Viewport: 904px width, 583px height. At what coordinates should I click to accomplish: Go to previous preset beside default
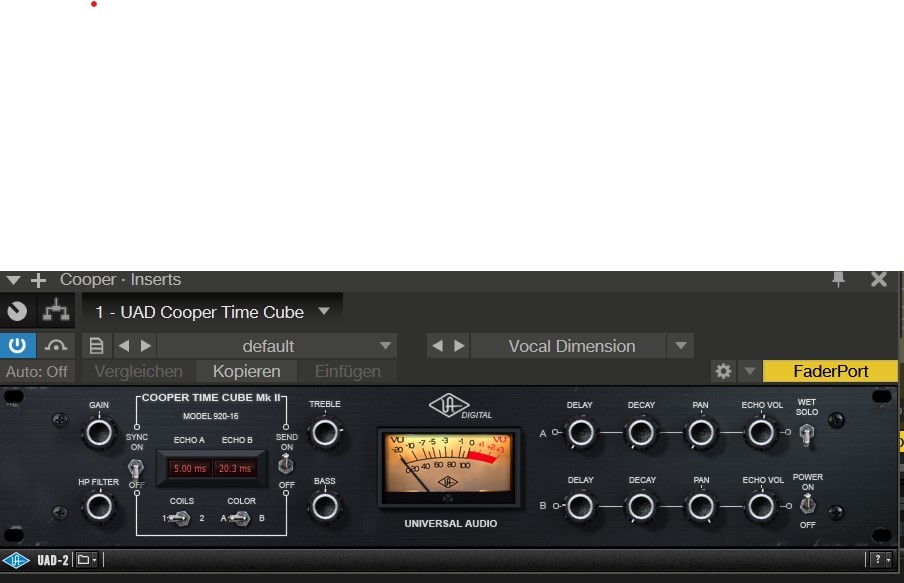(124, 346)
